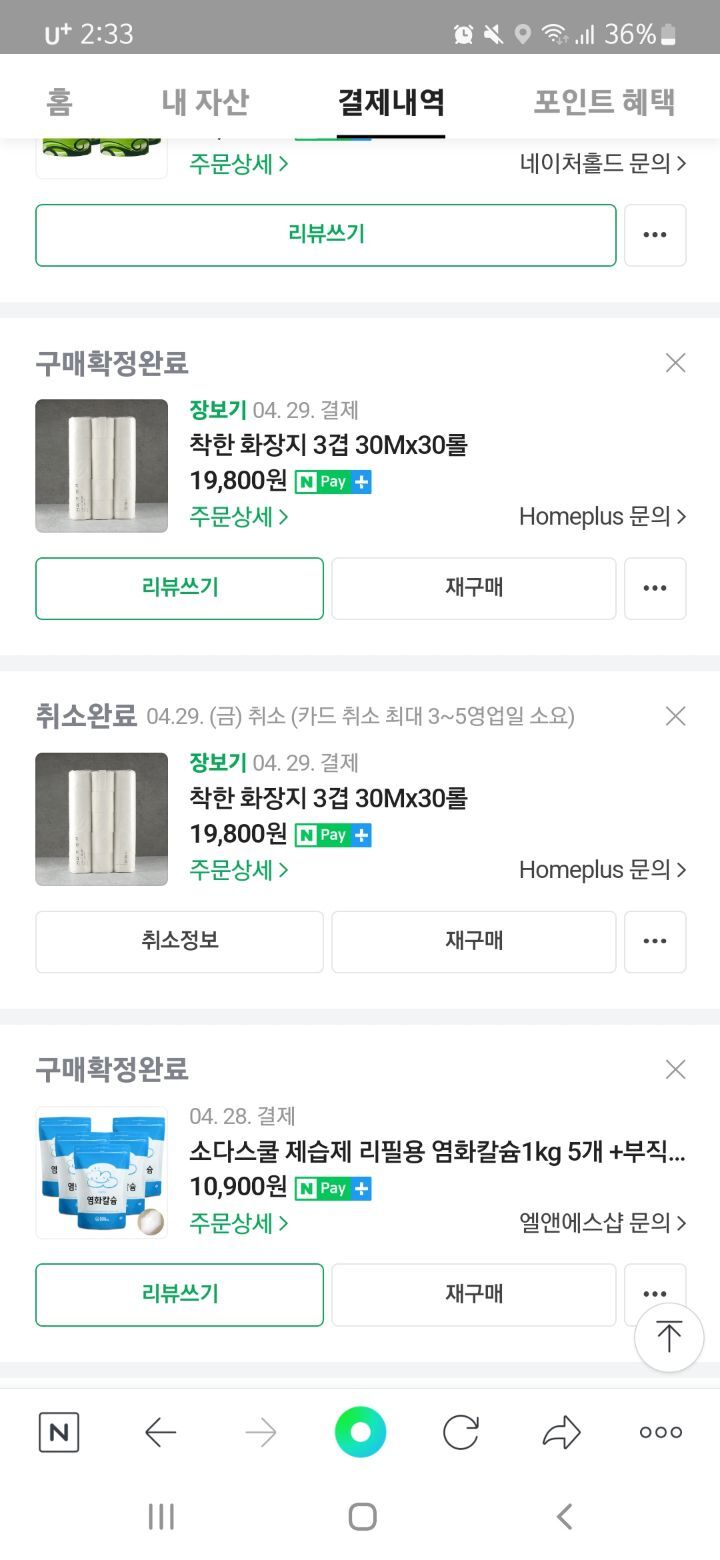
Task: Open the 엘앤에스샵 문의 link
Action: point(602,1223)
